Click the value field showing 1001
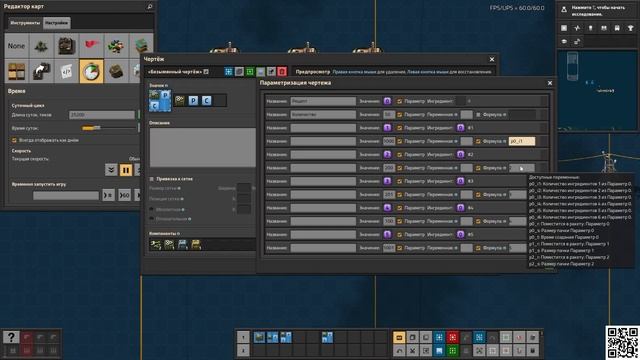The image size is (640, 360). (389, 248)
